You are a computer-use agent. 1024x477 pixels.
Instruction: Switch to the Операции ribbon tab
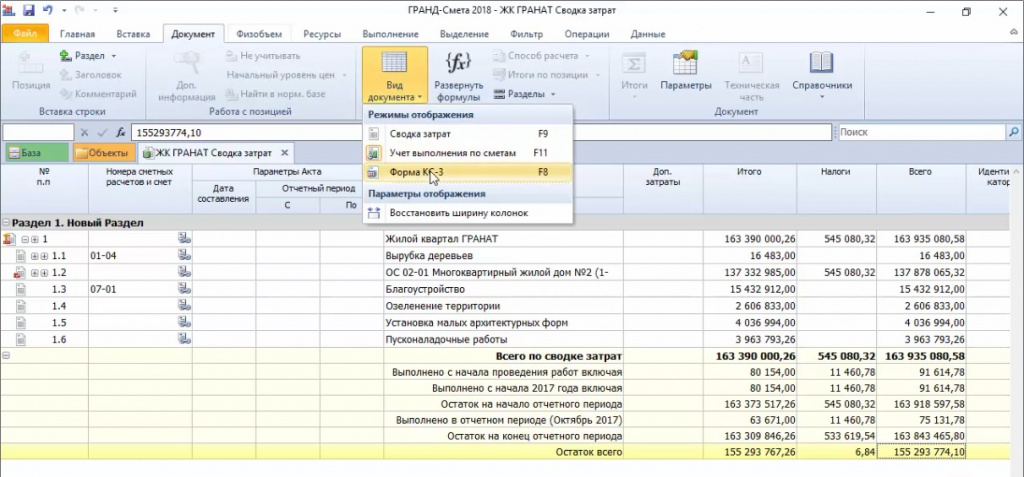[586, 34]
